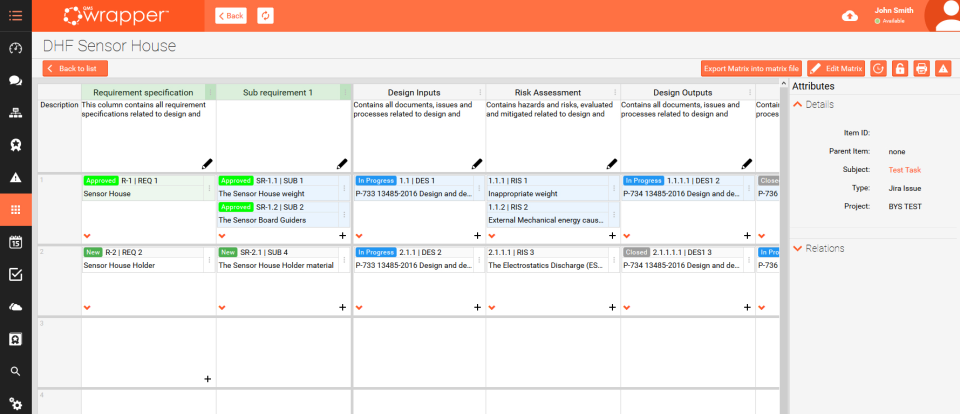Open the dashboard gauge icon in sidebar
This screenshot has height=414, width=960.
click(15, 48)
